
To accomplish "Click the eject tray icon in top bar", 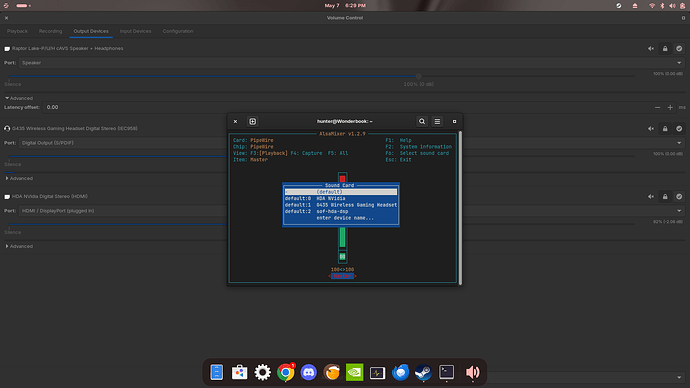I will [635, 6].
